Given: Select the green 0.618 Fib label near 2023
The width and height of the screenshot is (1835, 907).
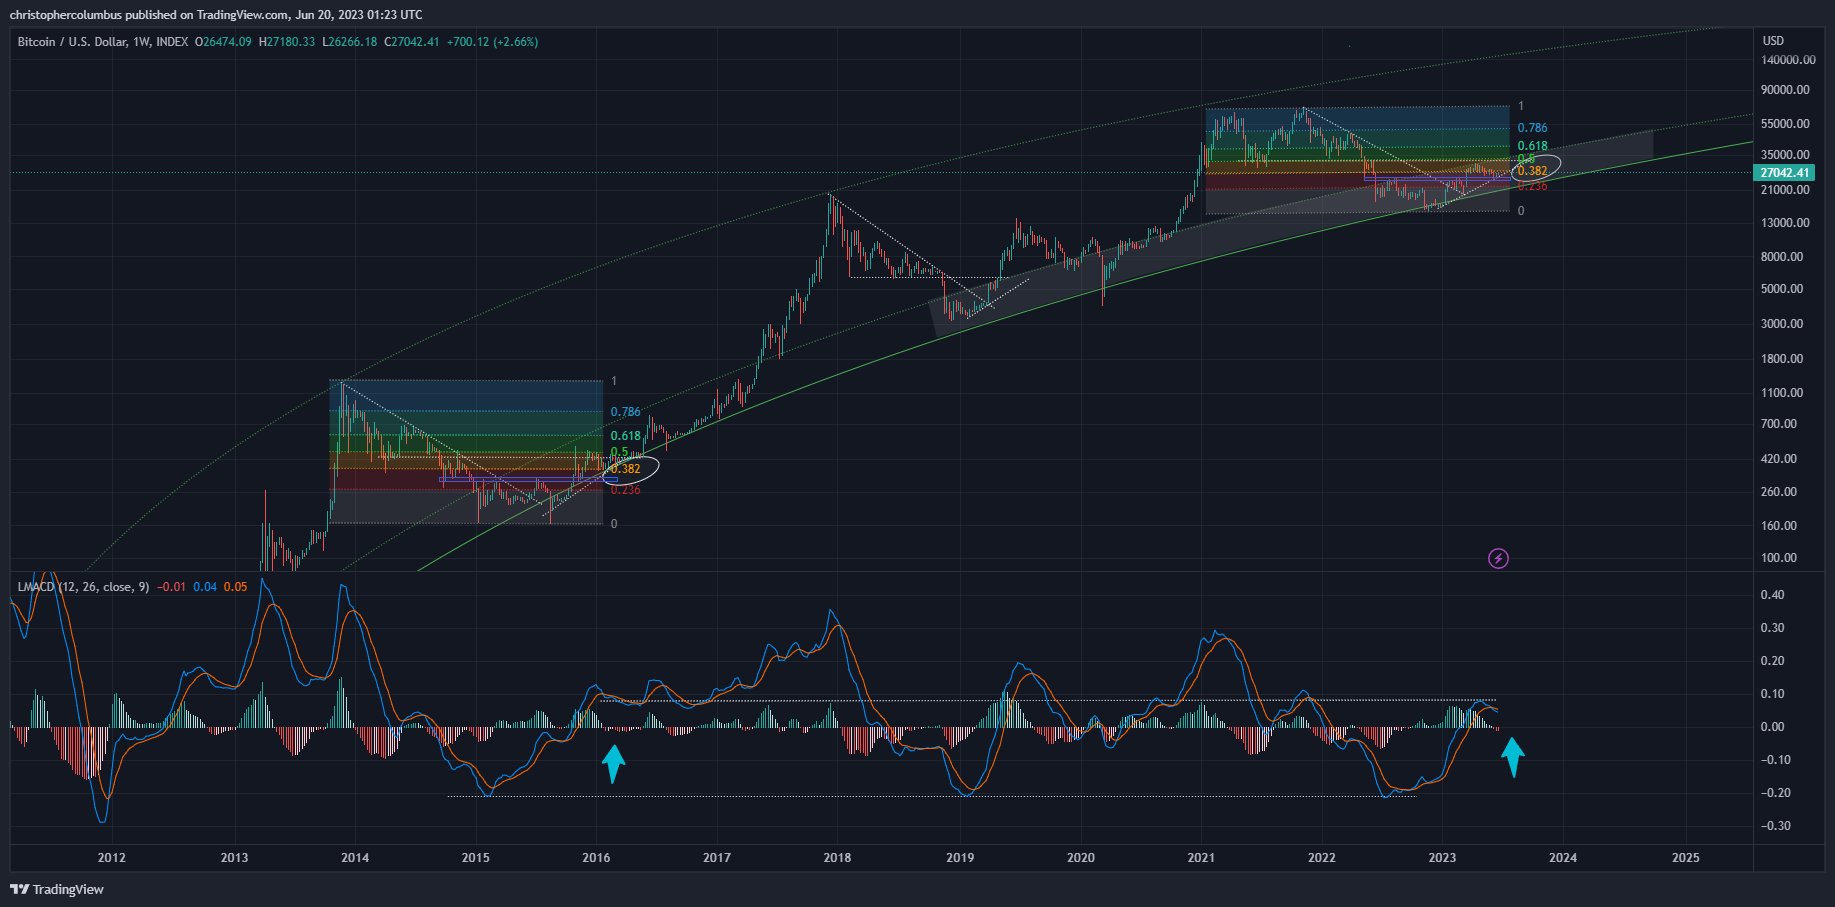Looking at the screenshot, I should point(1532,146).
